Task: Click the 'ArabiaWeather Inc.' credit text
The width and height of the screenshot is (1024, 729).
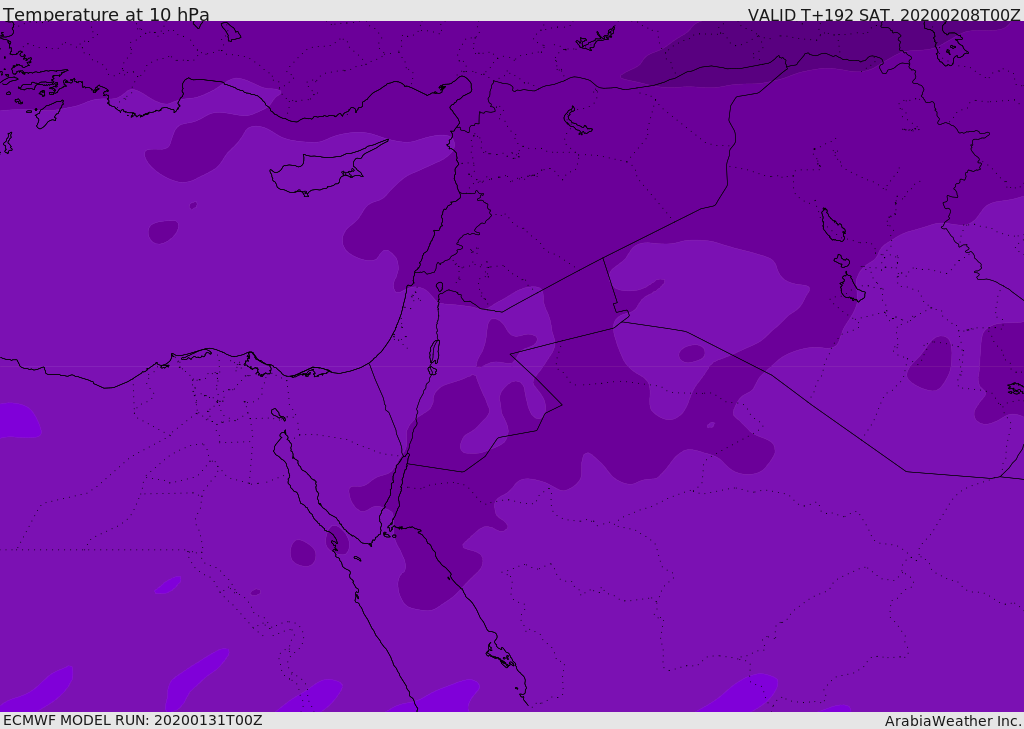Action: [953, 721]
